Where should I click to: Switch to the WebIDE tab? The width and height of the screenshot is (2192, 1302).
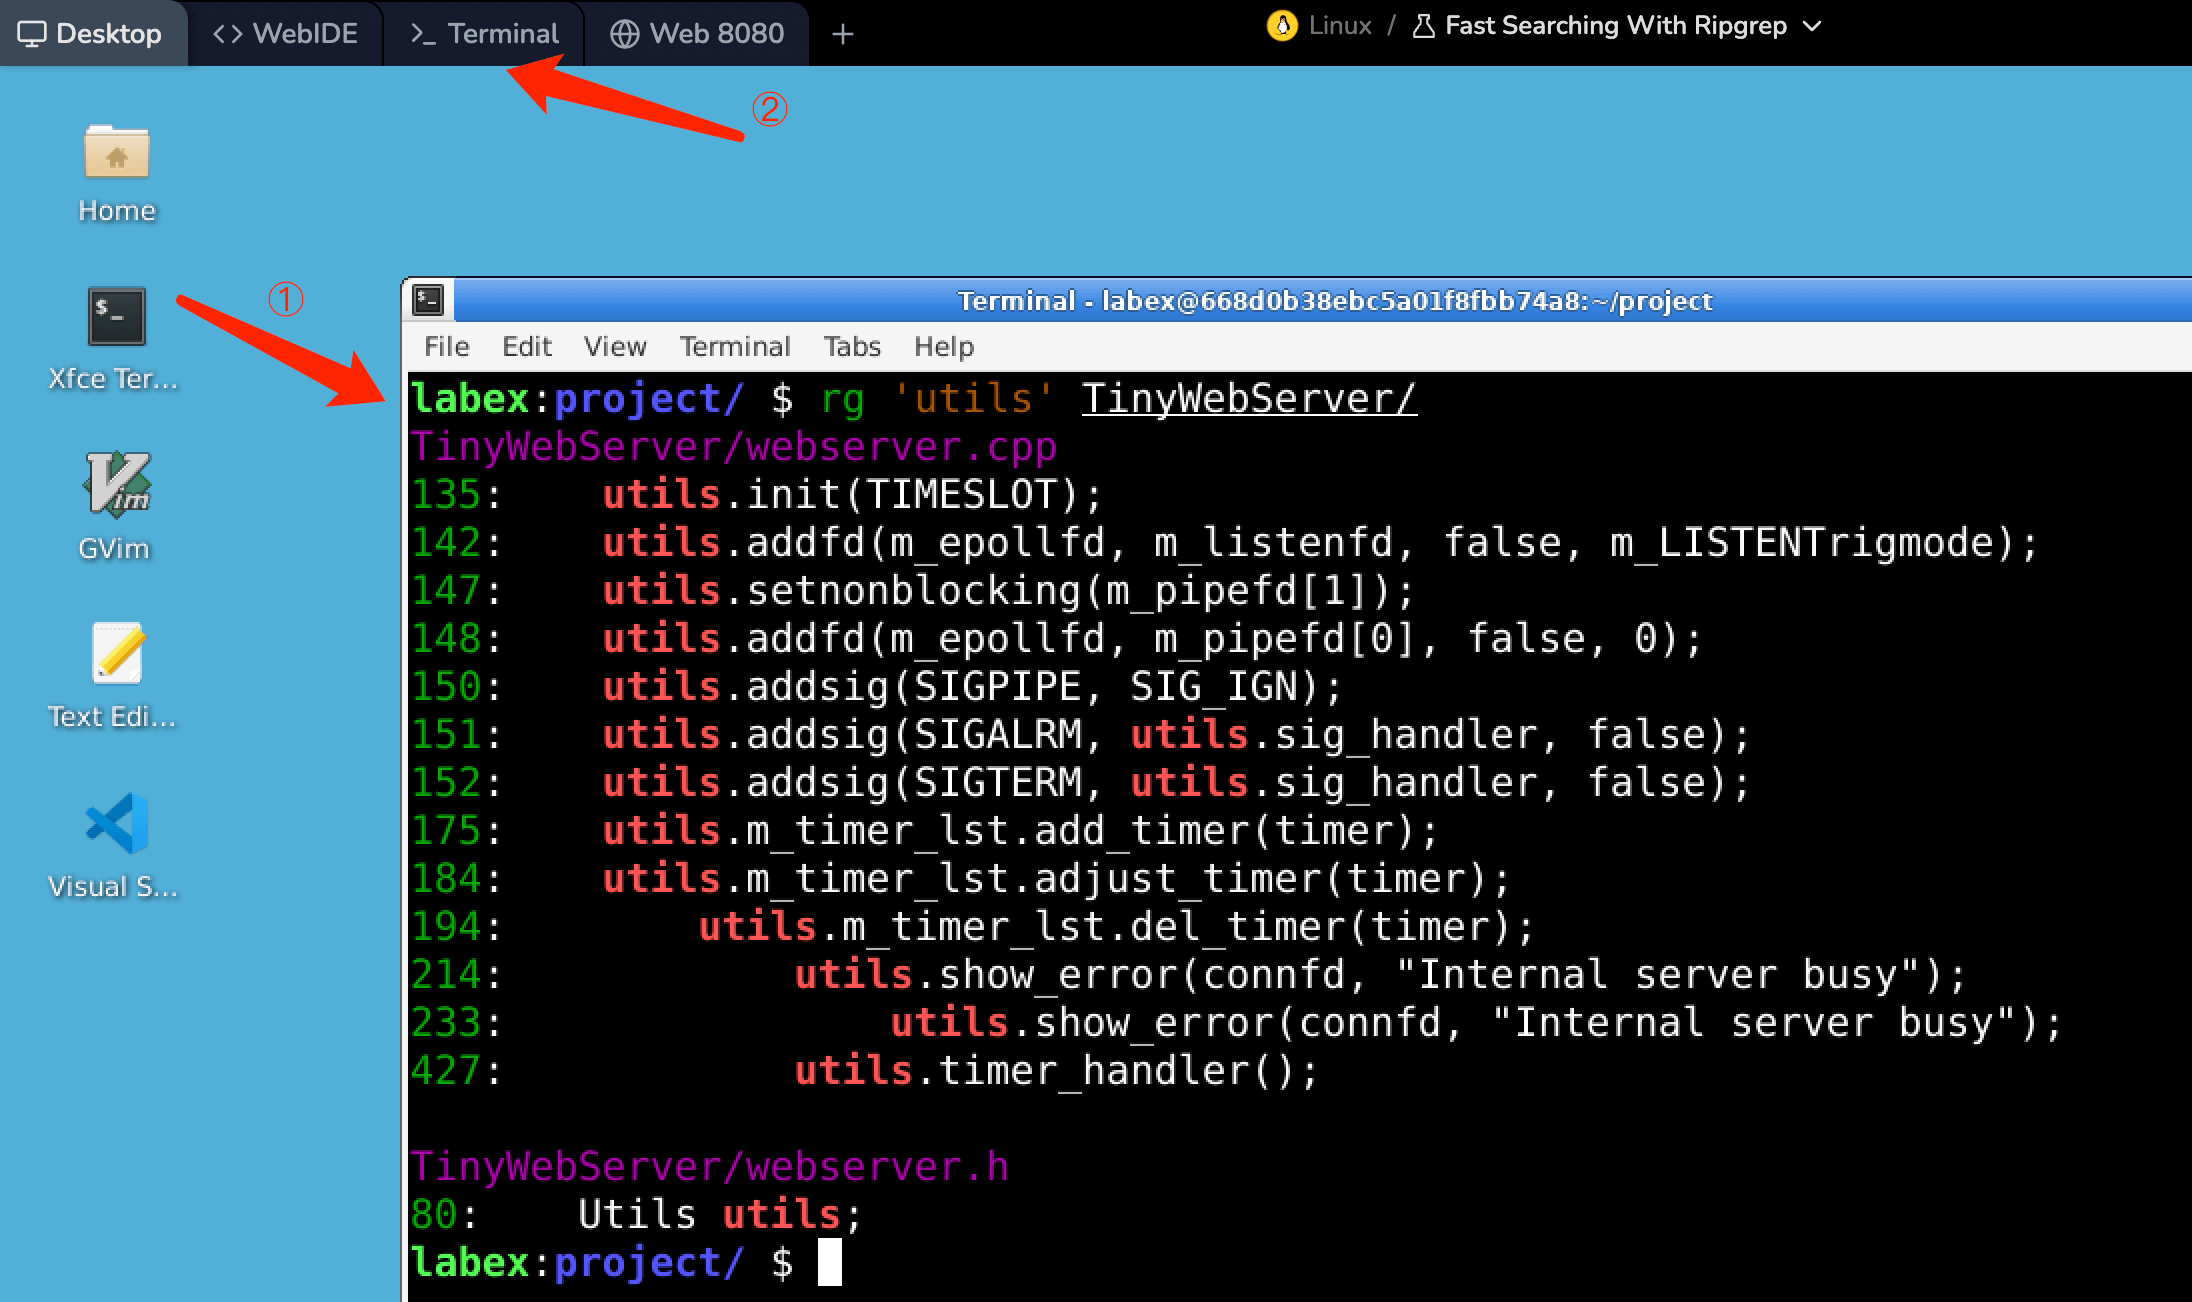pos(286,34)
